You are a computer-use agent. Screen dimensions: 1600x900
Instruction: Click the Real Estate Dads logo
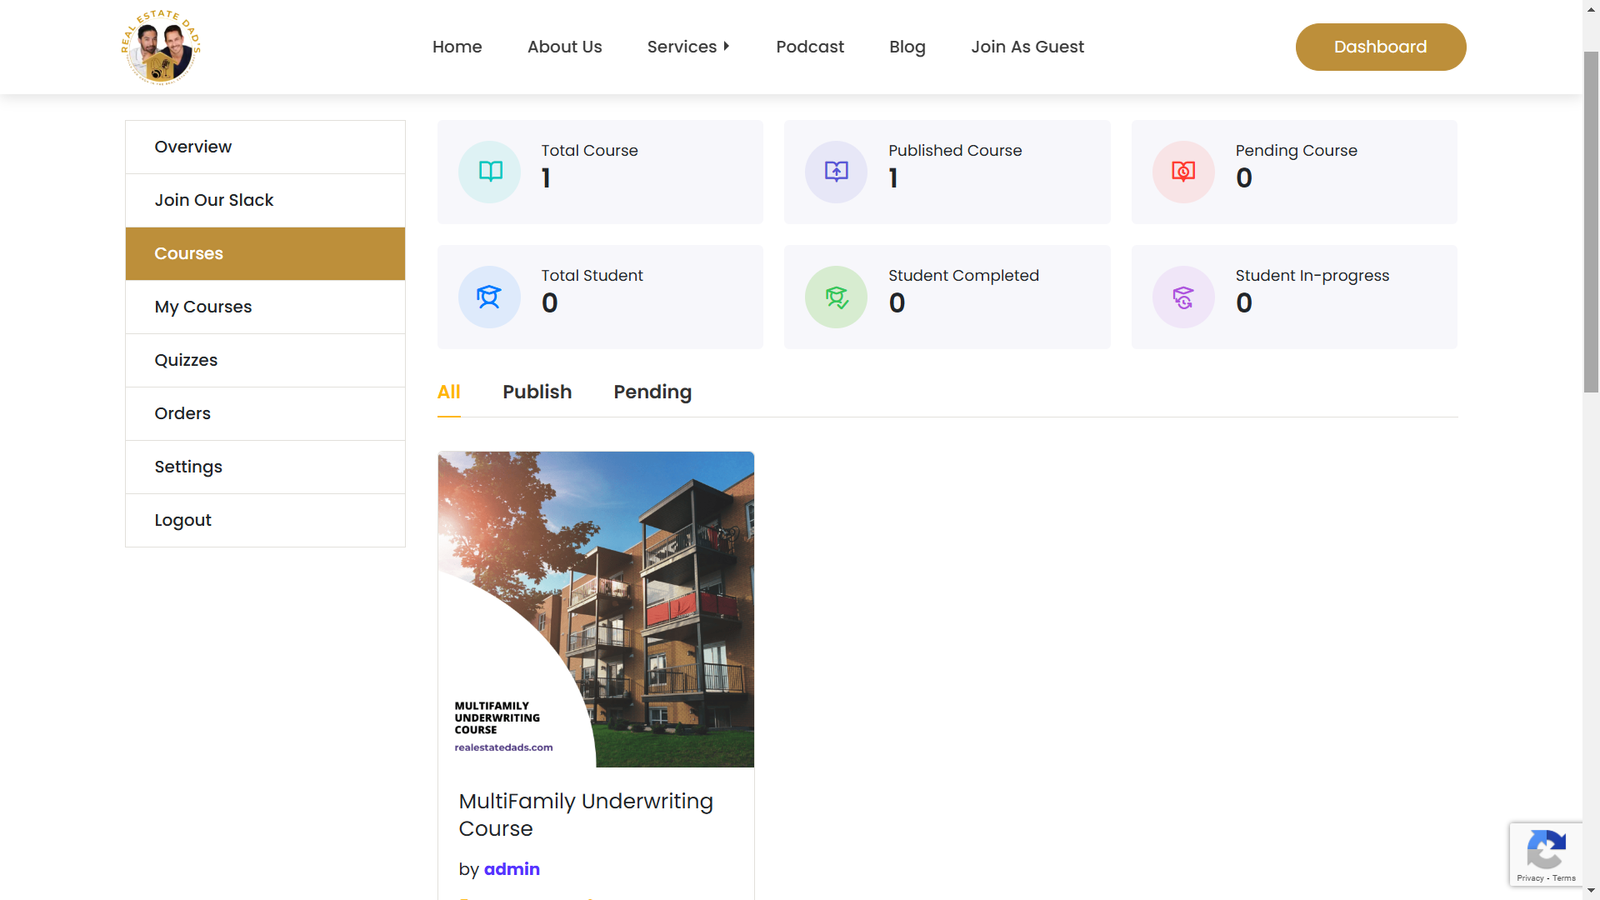[161, 47]
